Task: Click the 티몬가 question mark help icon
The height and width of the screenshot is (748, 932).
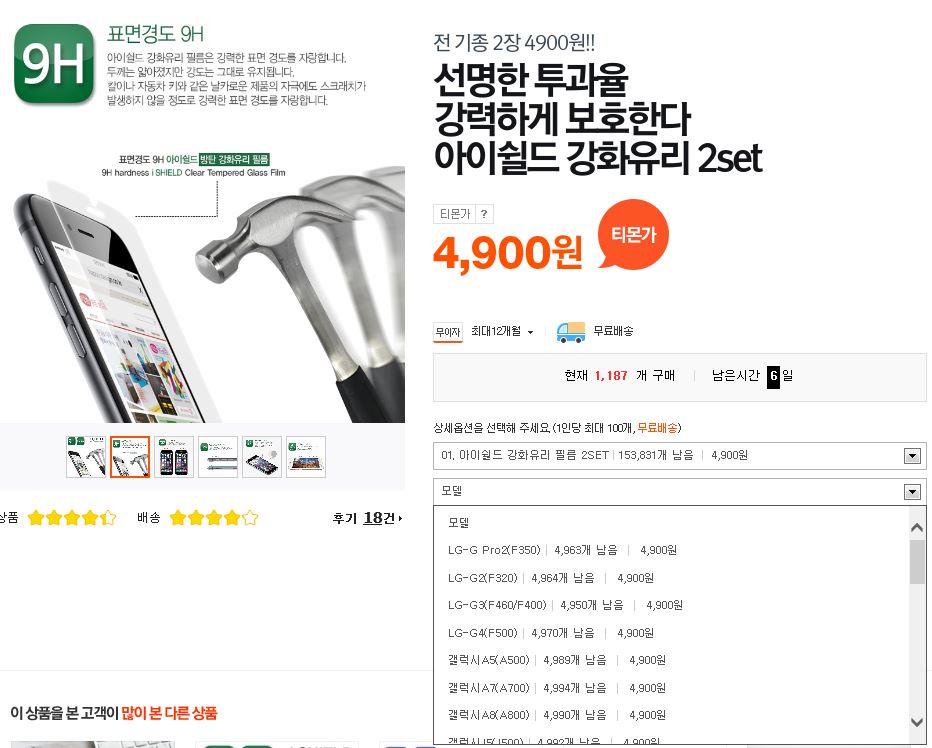Action: [484, 214]
